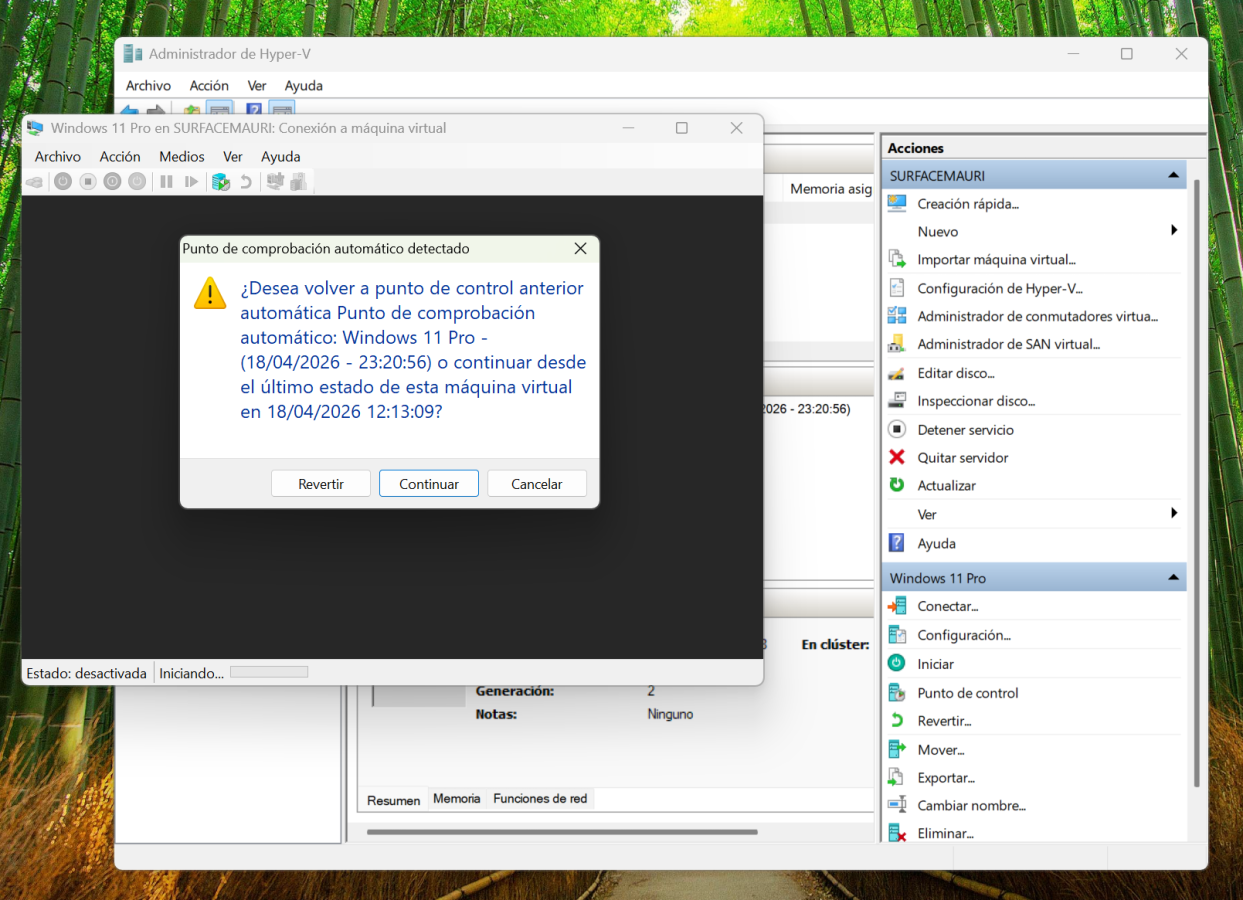
Task: Click the Importar máquina virtual icon
Action: tap(897, 260)
